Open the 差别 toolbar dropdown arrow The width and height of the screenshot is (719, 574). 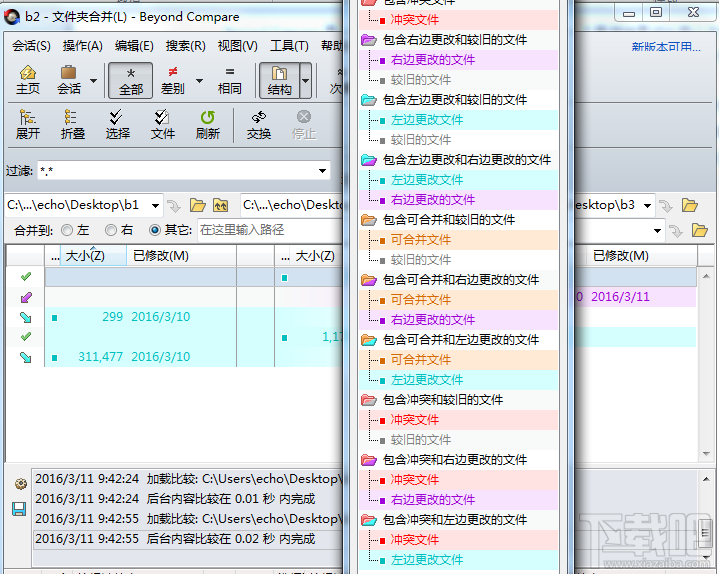tap(199, 81)
